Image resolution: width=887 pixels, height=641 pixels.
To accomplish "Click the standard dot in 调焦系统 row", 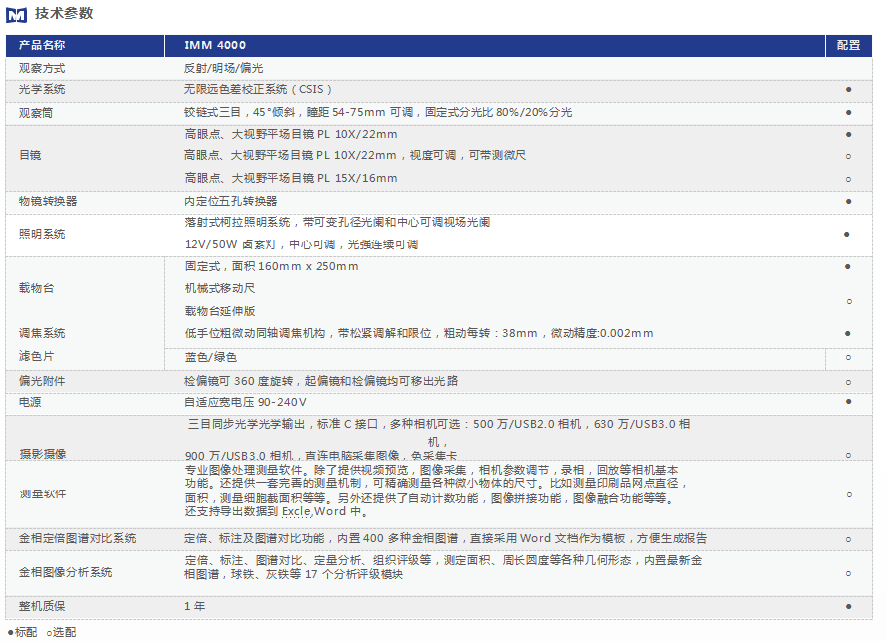I will (847, 334).
